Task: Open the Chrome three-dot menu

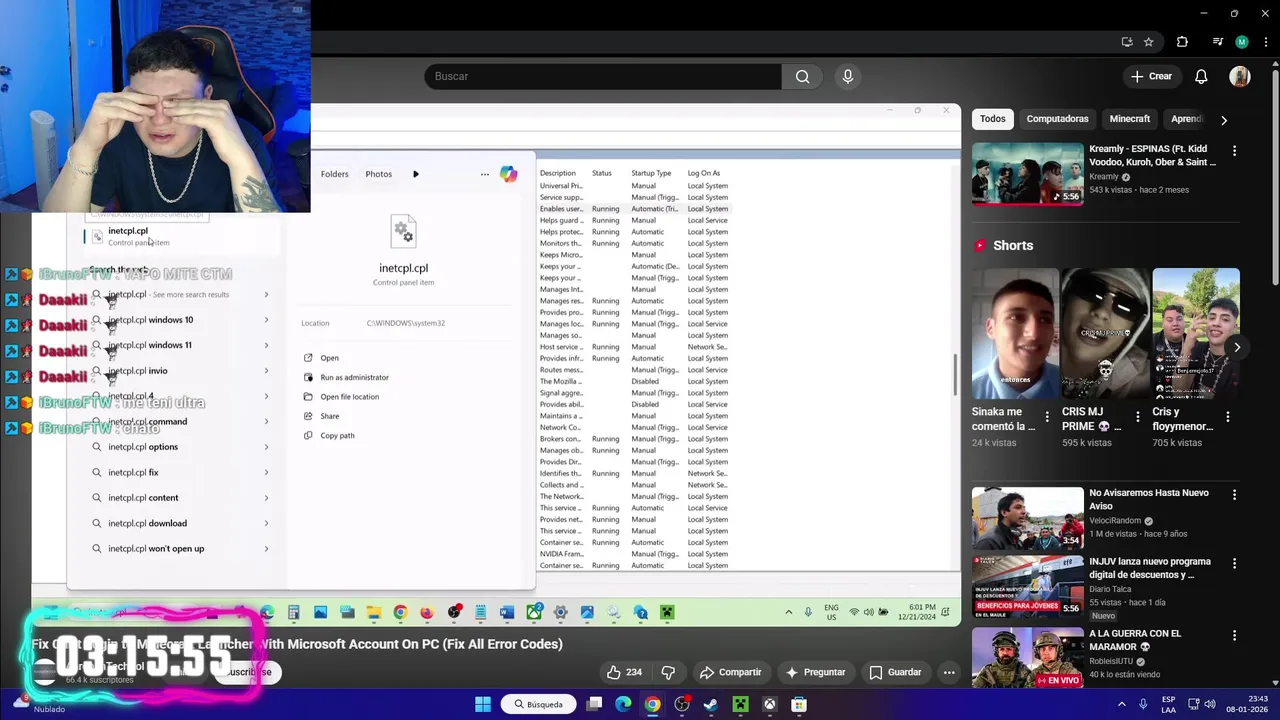Action: pos(1264,42)
